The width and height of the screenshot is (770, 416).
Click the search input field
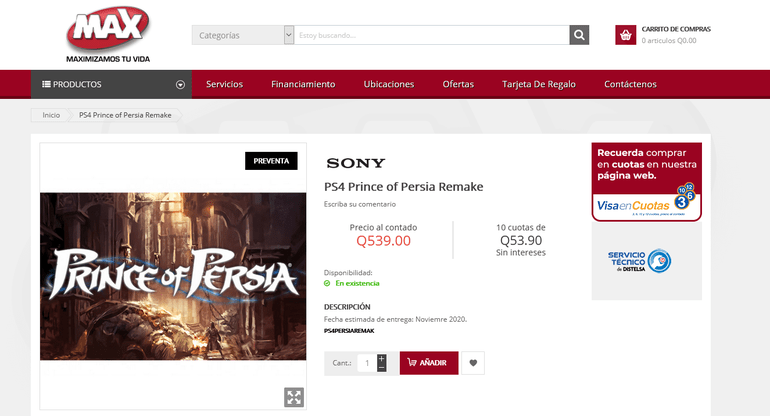(431, 35)
